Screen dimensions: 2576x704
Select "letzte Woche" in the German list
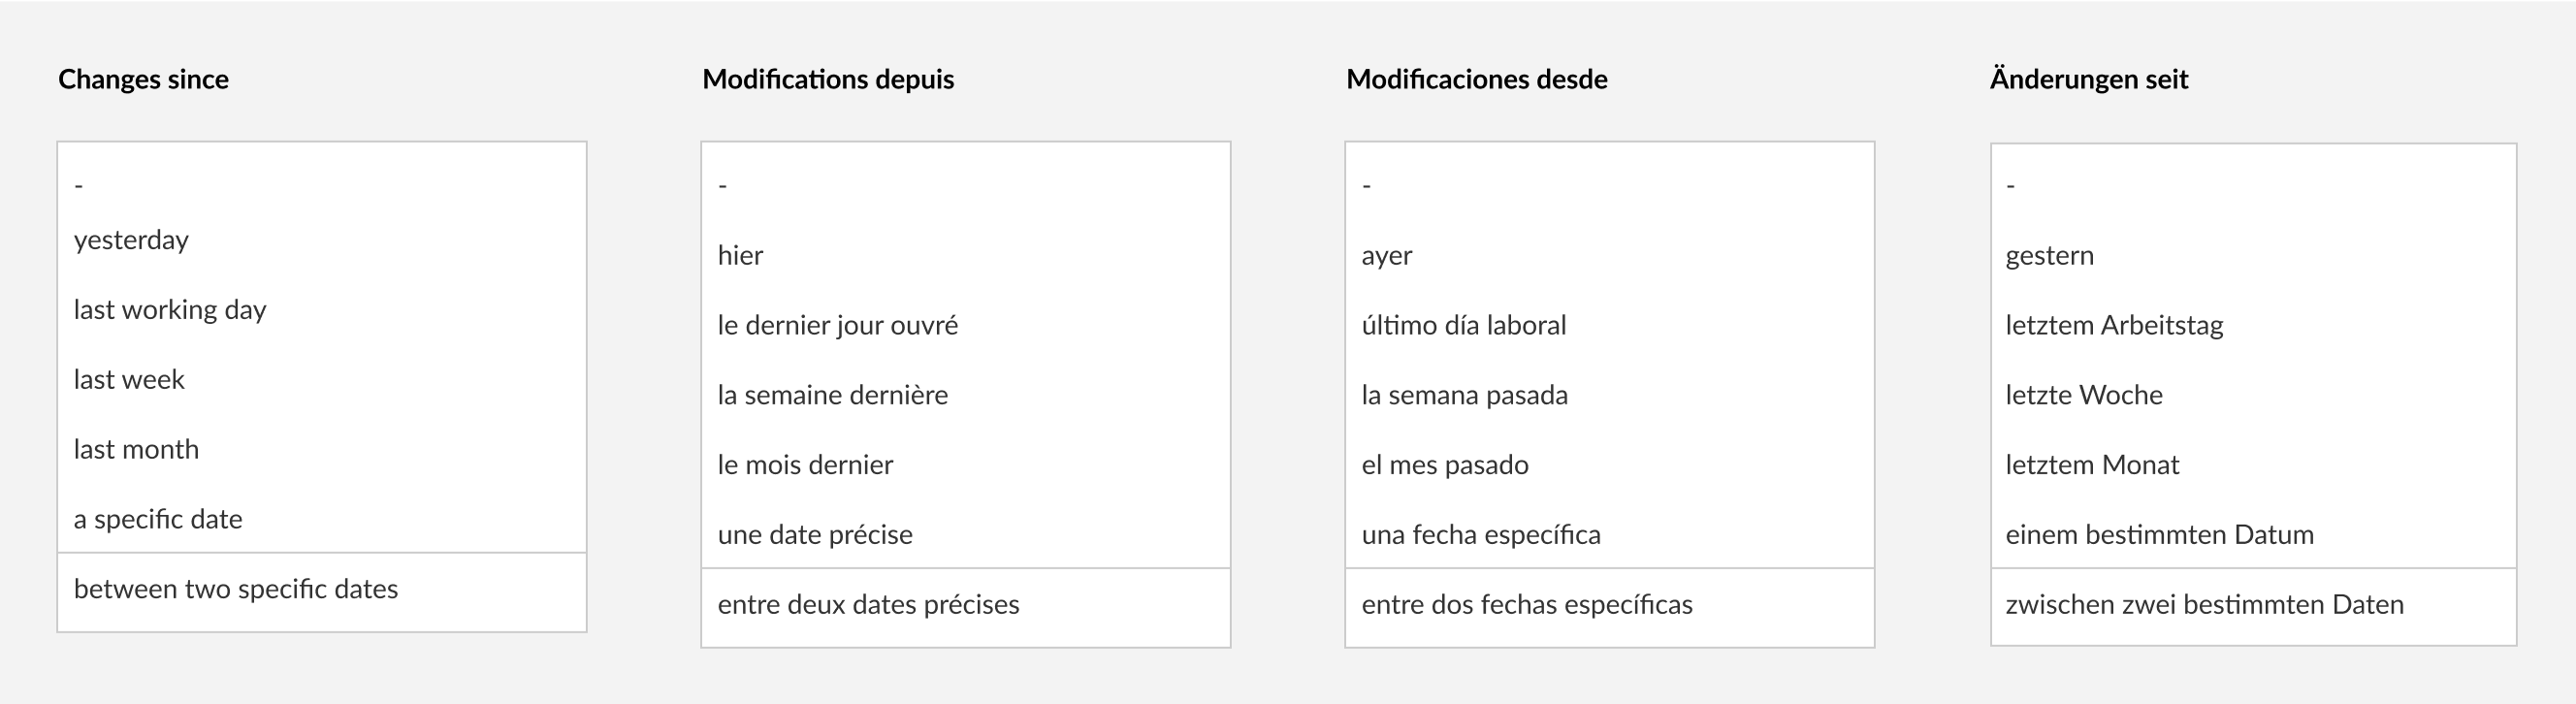pyautogui.click(x=2083, y=394)
